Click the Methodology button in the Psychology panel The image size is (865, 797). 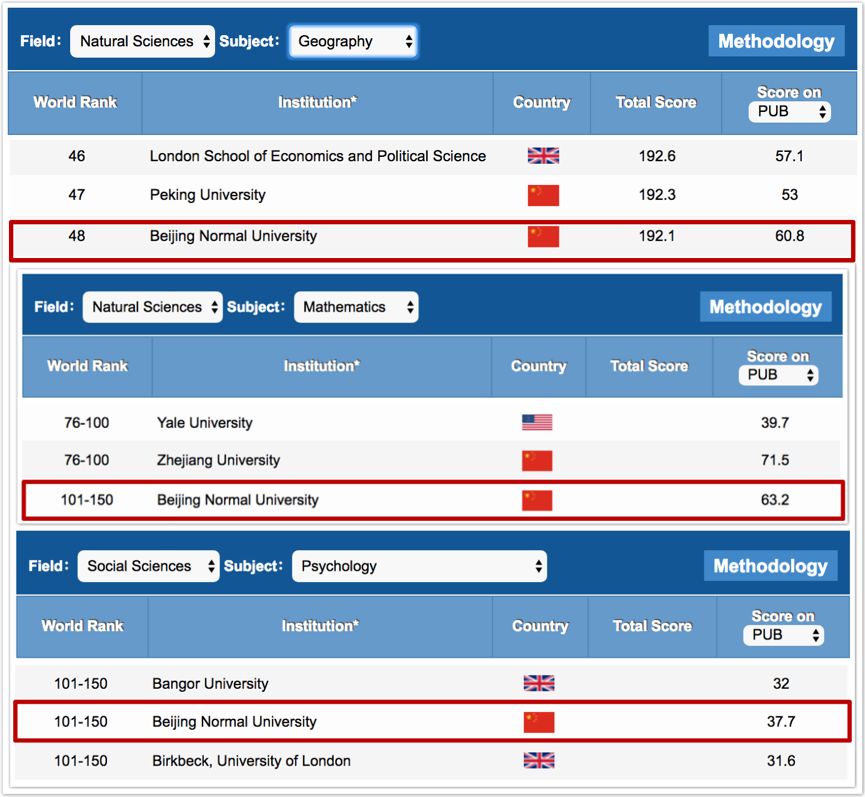point(771,565)
